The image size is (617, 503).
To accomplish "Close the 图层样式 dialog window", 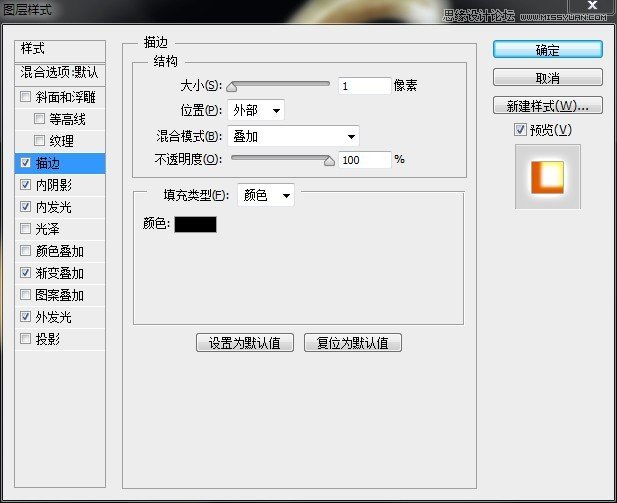I will click(x=592, y=6).
